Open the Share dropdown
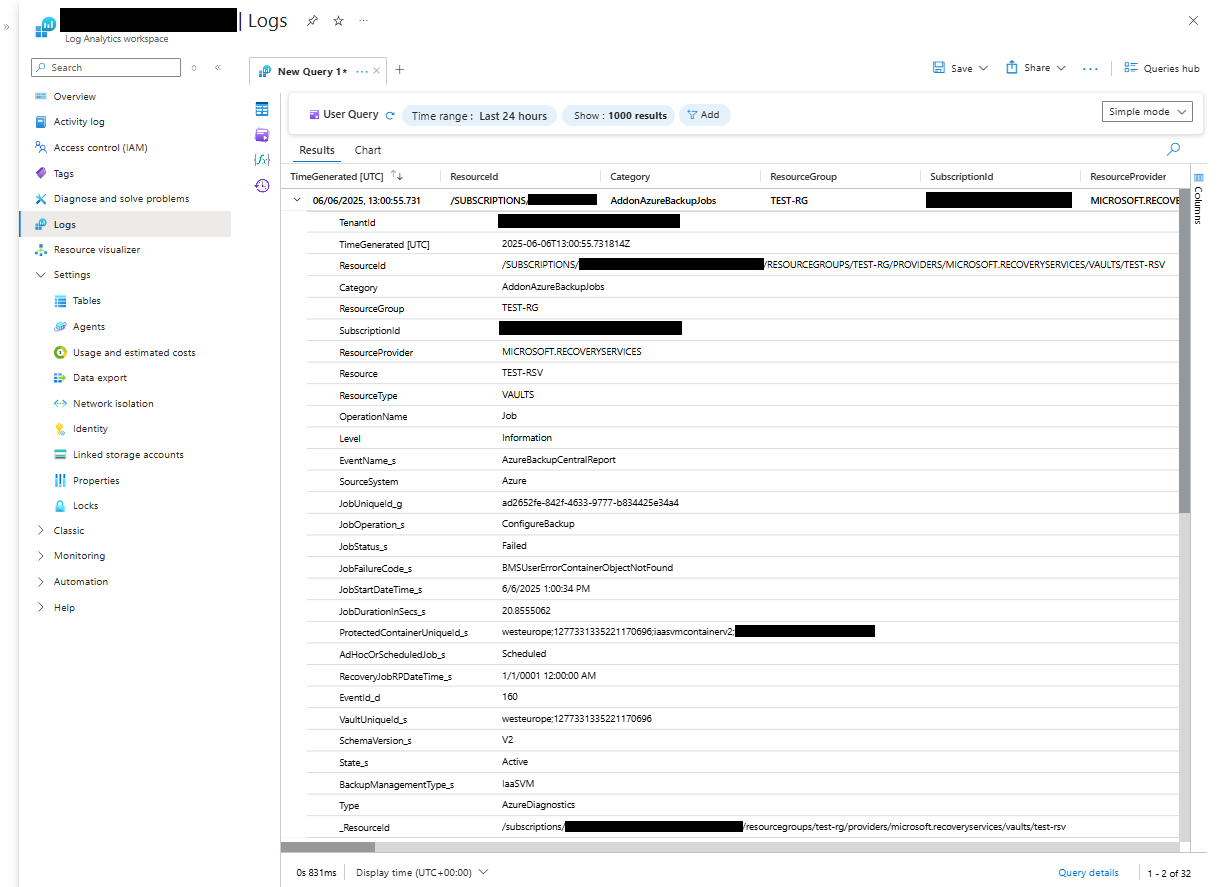The image size is (1218, 887). point(1036,68)
